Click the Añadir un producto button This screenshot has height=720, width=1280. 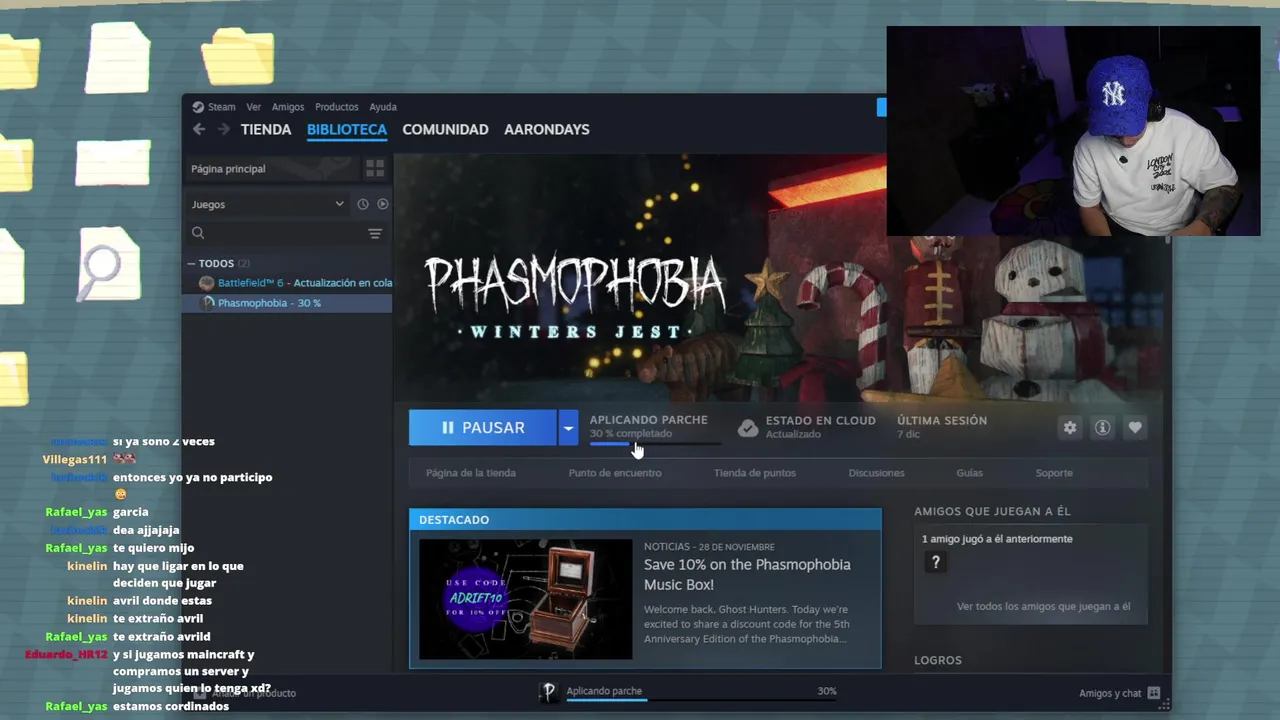tap(246, 693)
